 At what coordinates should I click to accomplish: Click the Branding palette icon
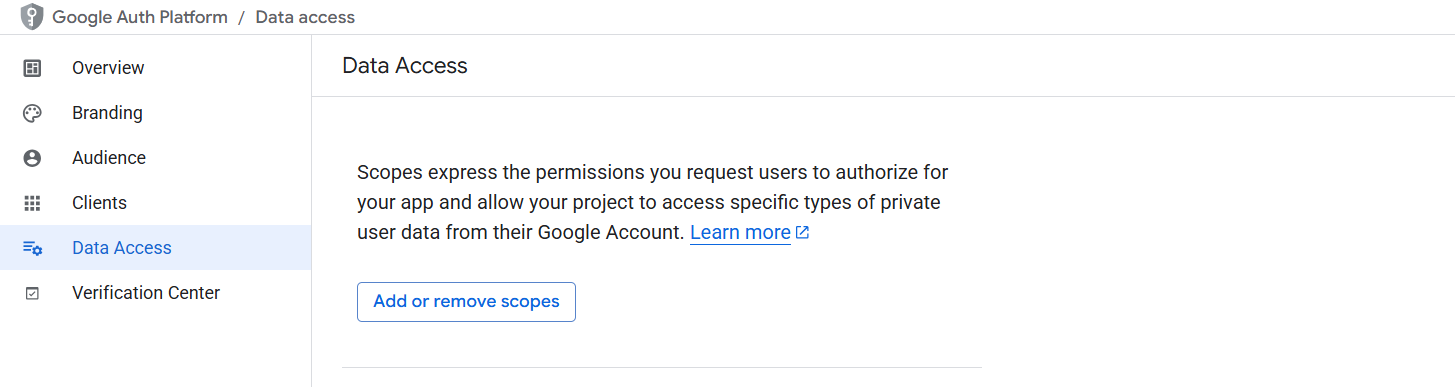(x=32, y=113)
